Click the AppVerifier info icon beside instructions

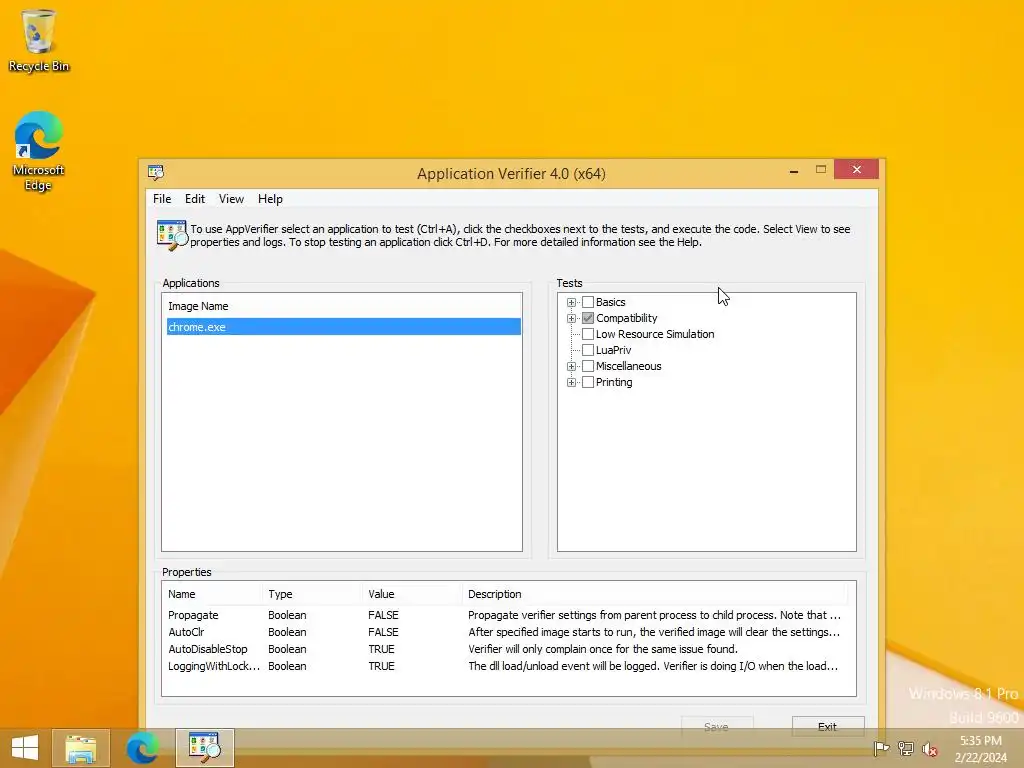click(x=172, y=235)
